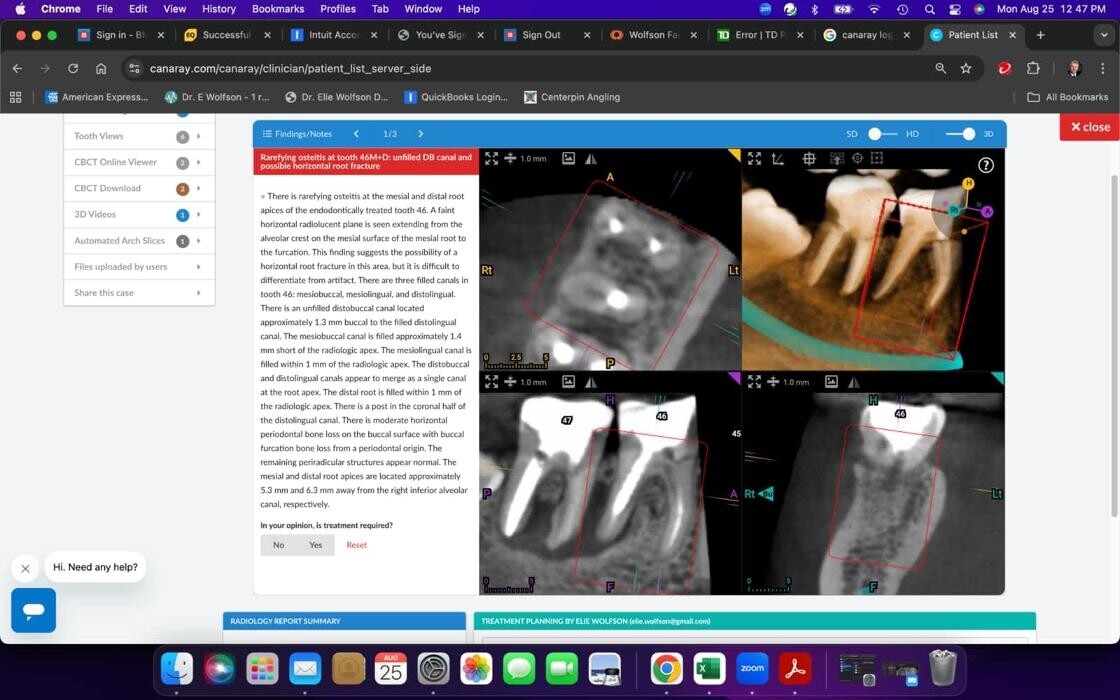Select the fullscreen expand icon on axial view

point(491,158)
